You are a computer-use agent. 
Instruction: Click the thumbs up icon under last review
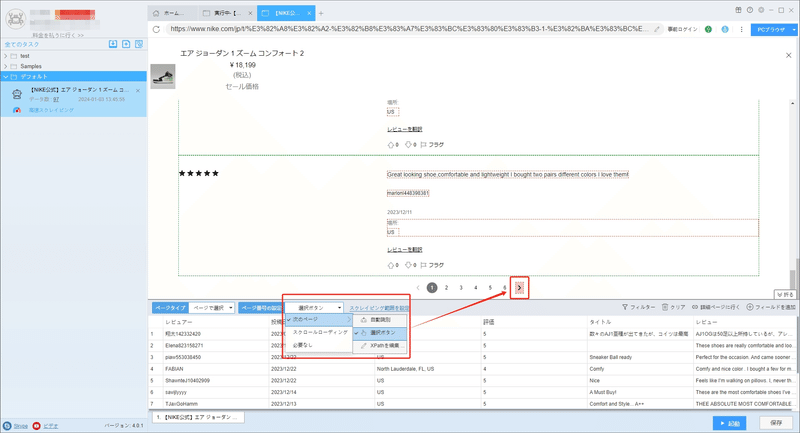click(391, 265)
